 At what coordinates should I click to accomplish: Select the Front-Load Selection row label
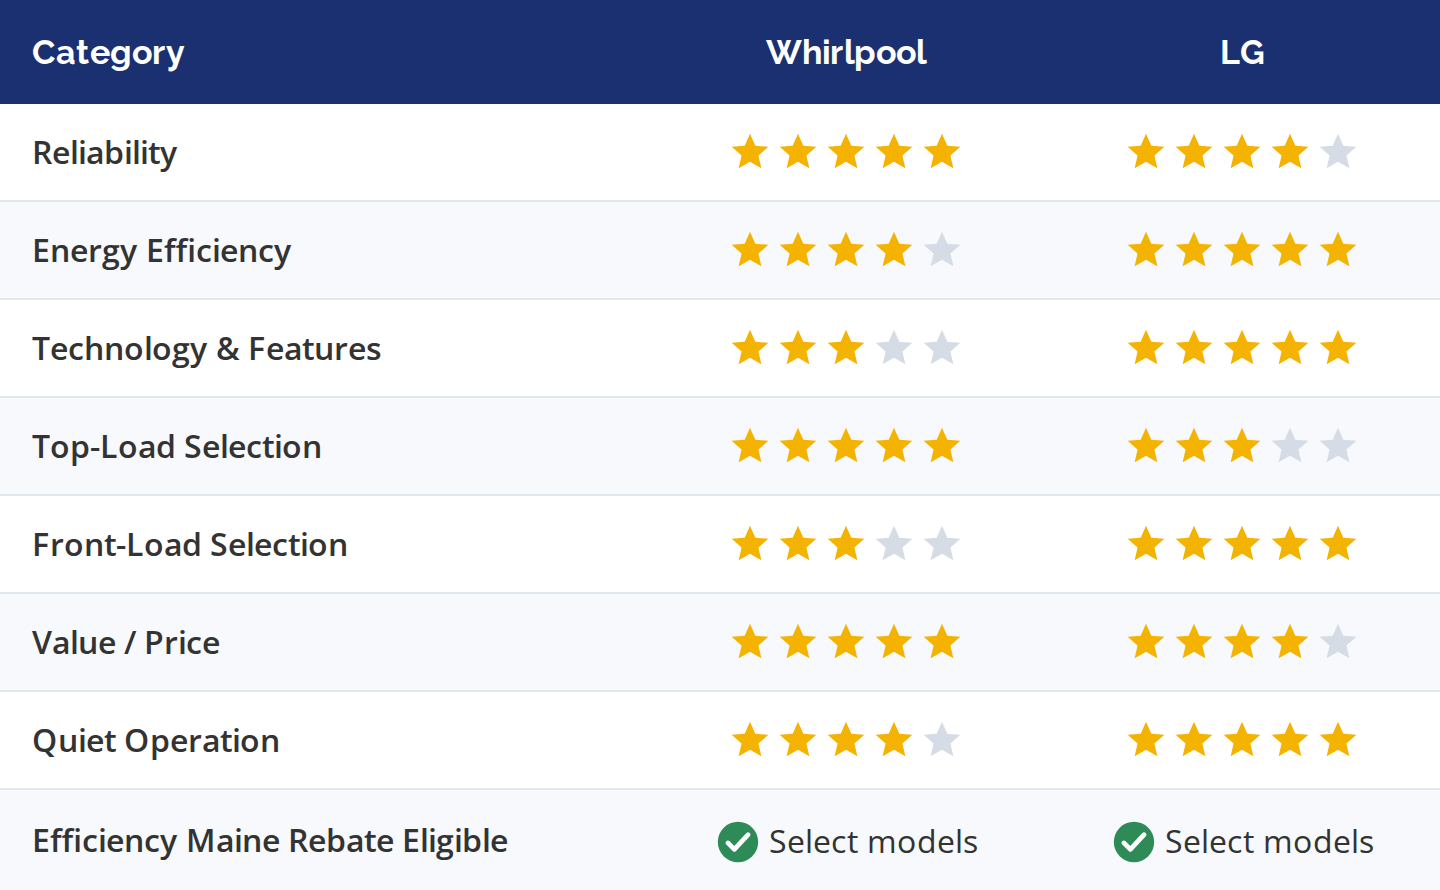pos(190,545)
